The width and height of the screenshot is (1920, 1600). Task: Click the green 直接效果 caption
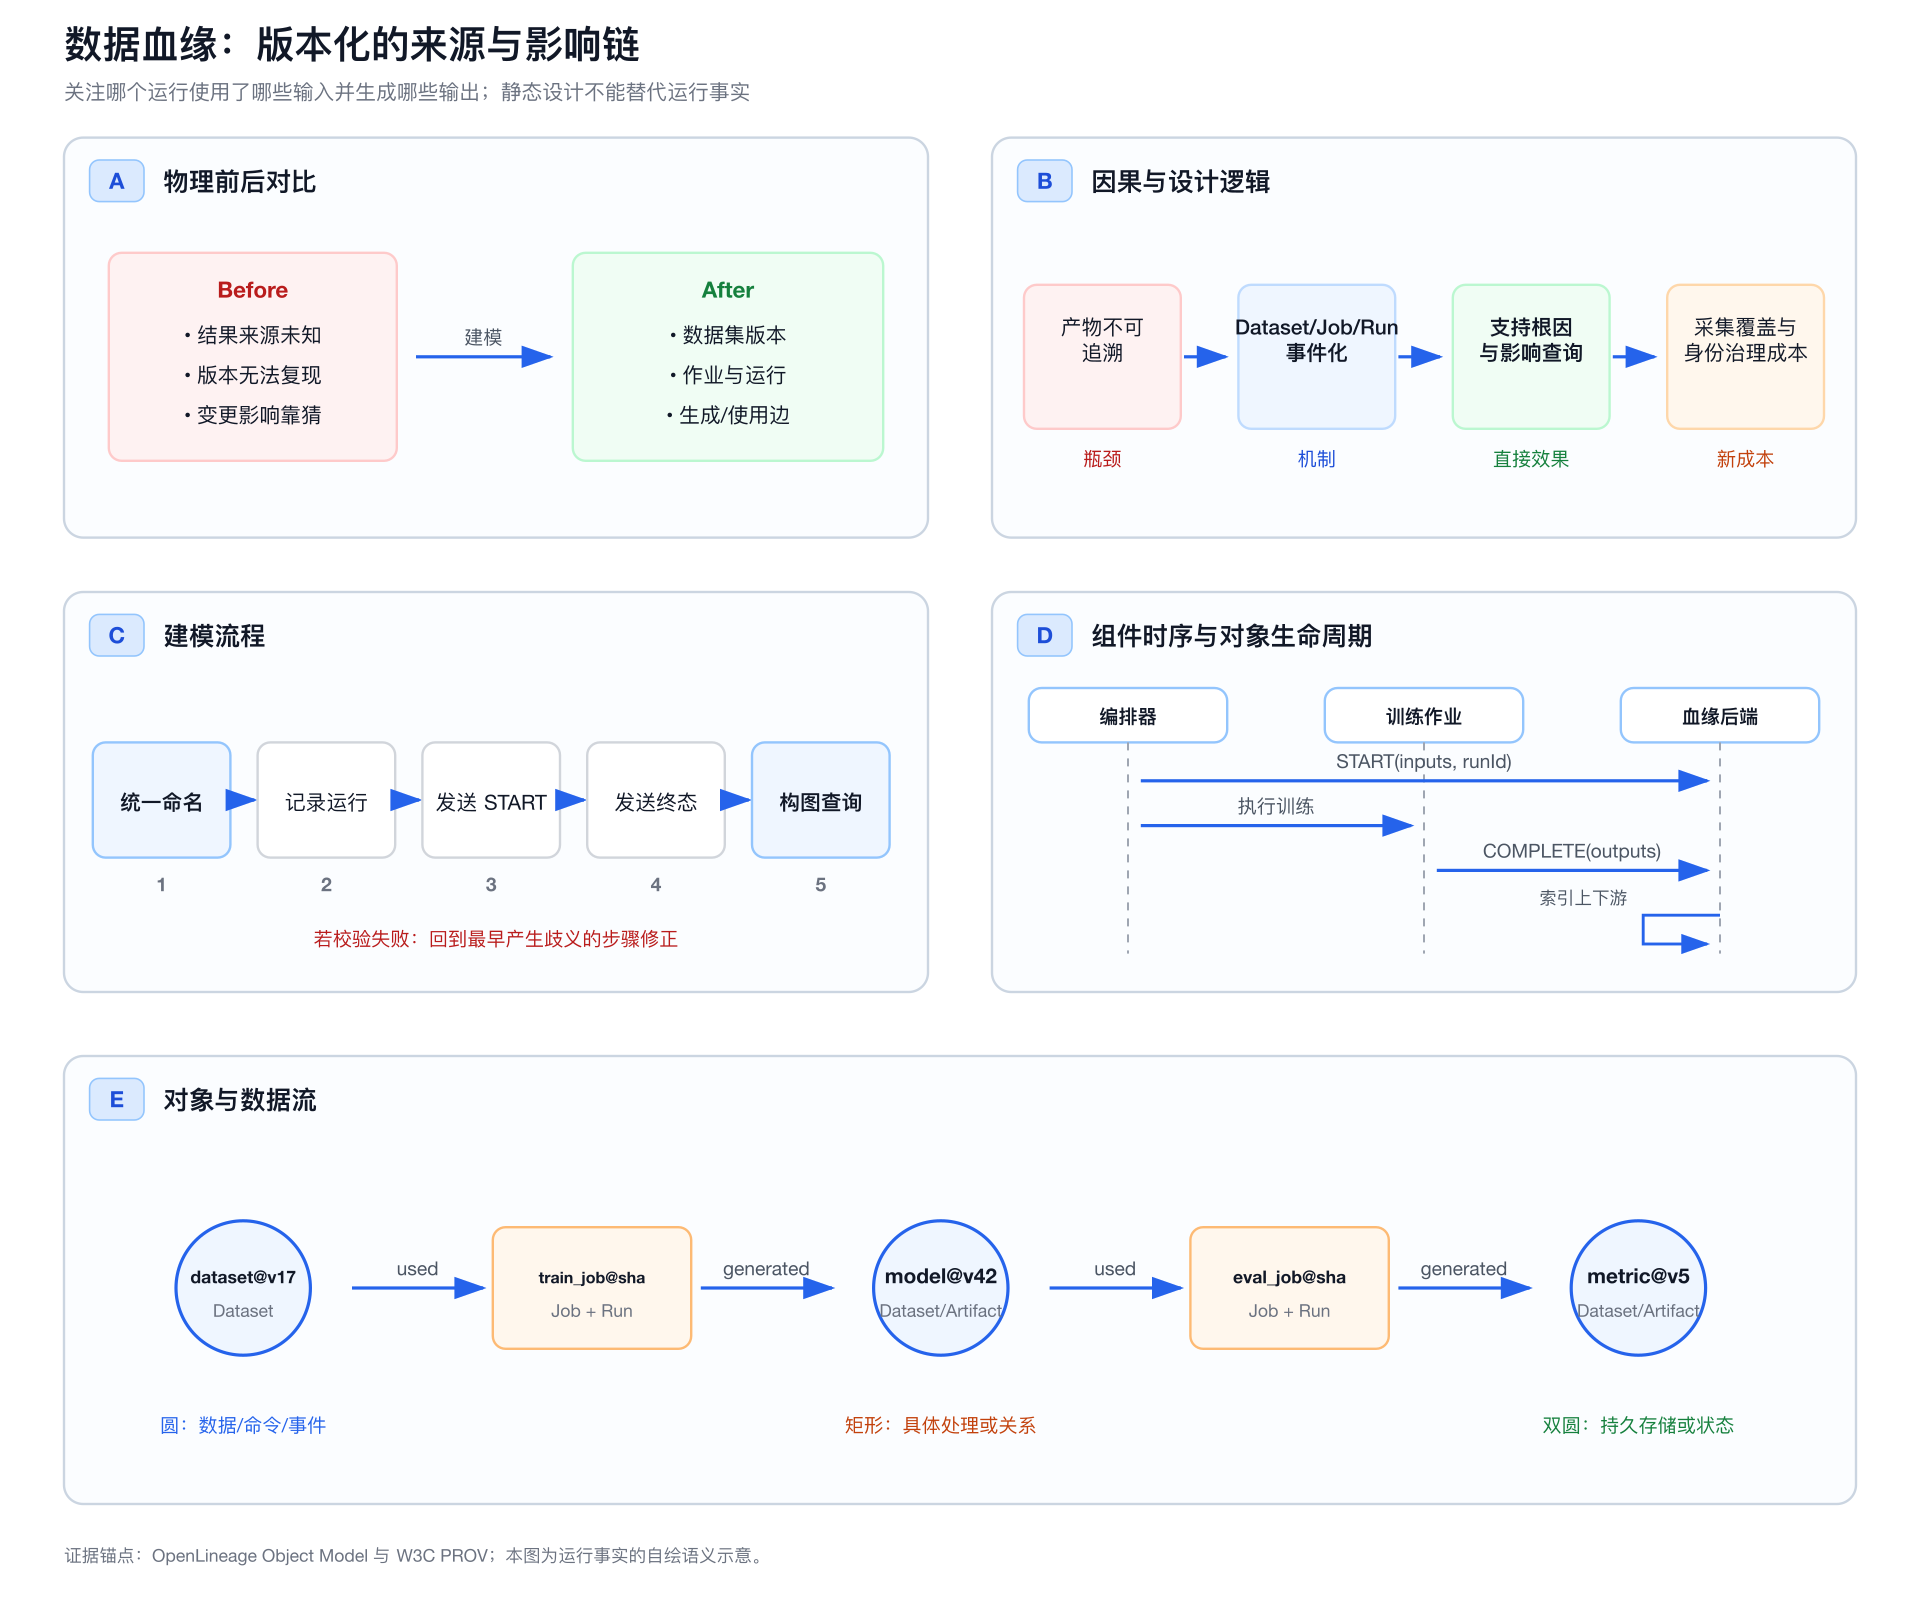tap(1531, 459)
